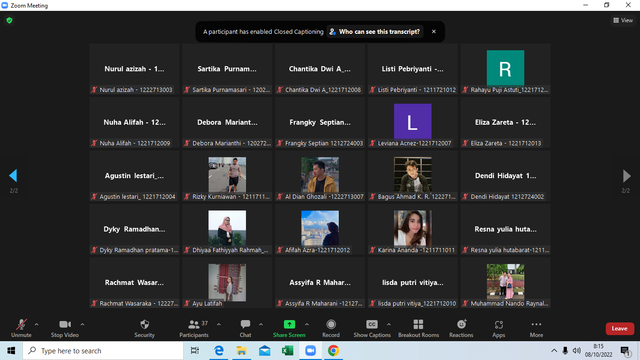Dismiss the closed captioning notification
This screenshot has height=360, width=640.
(x=433, y=31)
